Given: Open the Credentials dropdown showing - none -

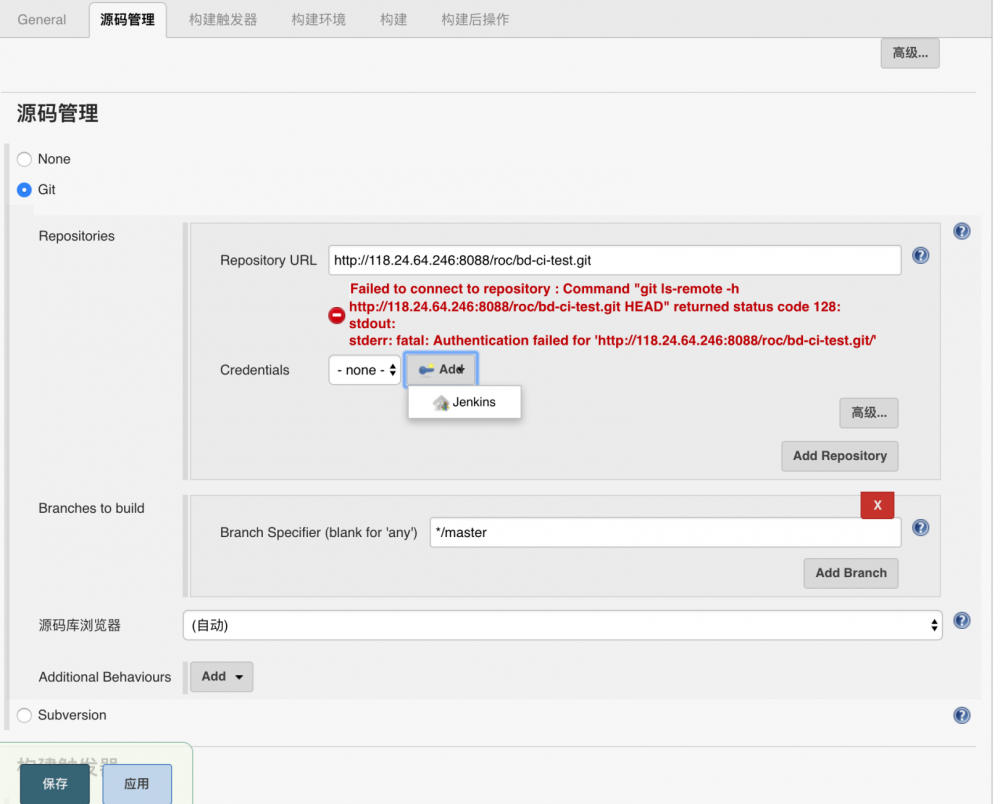Looking at the screenshot, I should point(364,369).
